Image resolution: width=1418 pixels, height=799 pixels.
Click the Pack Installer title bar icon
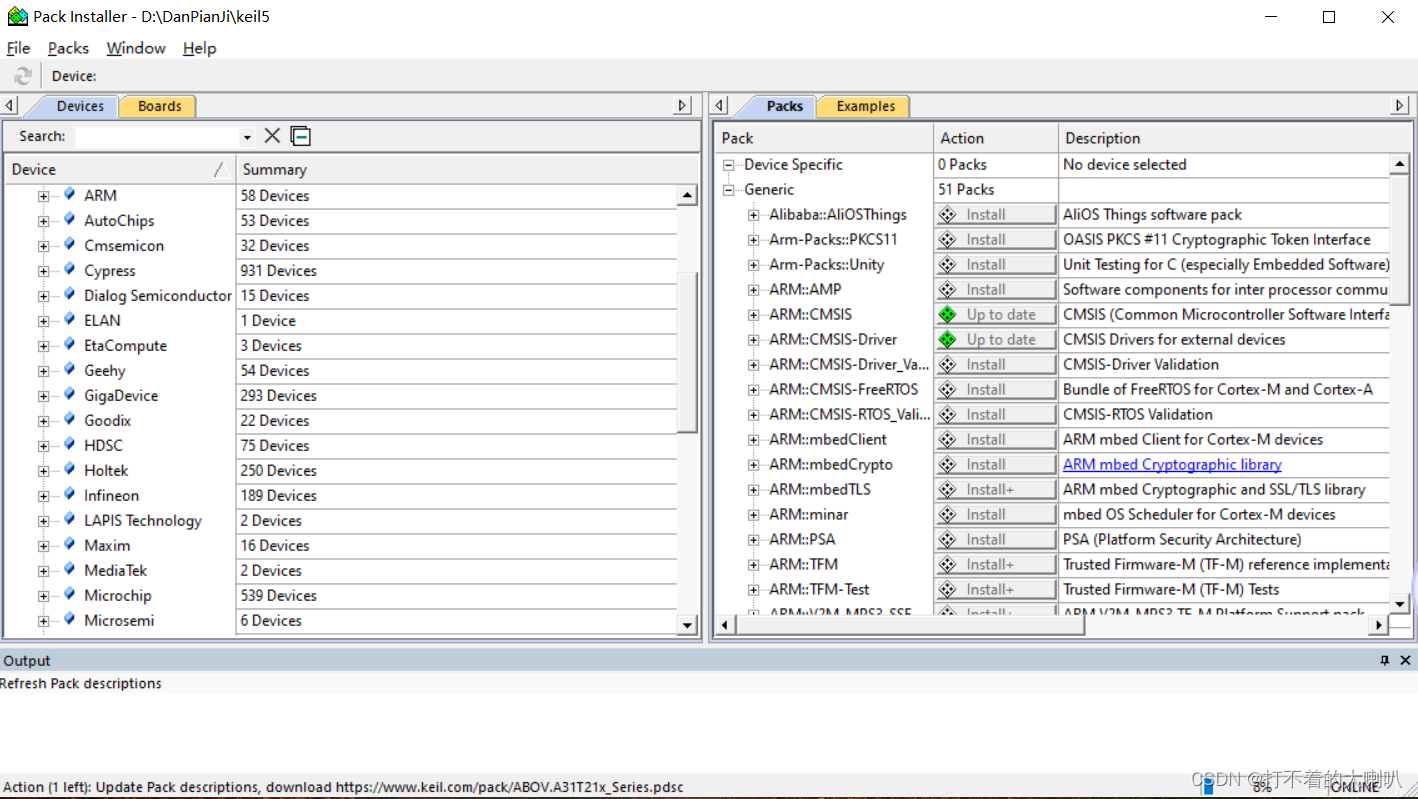tap(17, 16)
